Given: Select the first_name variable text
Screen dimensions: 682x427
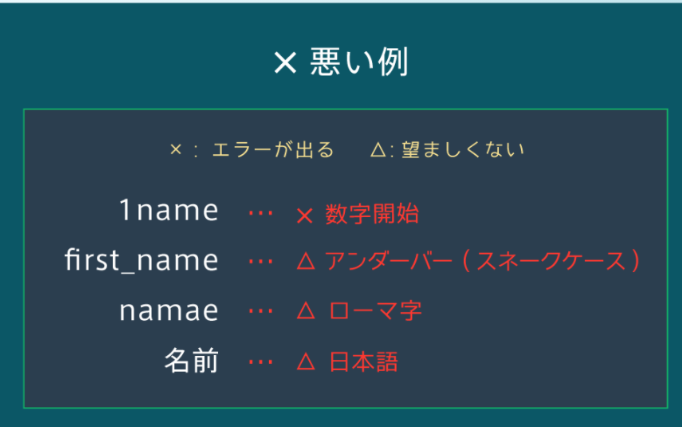Looking at the screenshot, I should pyautogui.click(x=141, y=260).
